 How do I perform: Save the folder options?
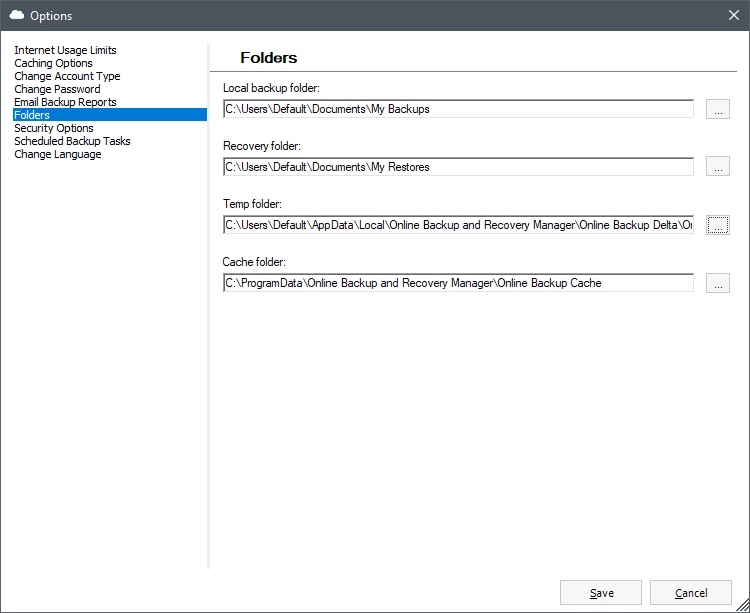[x=601, y=593]
